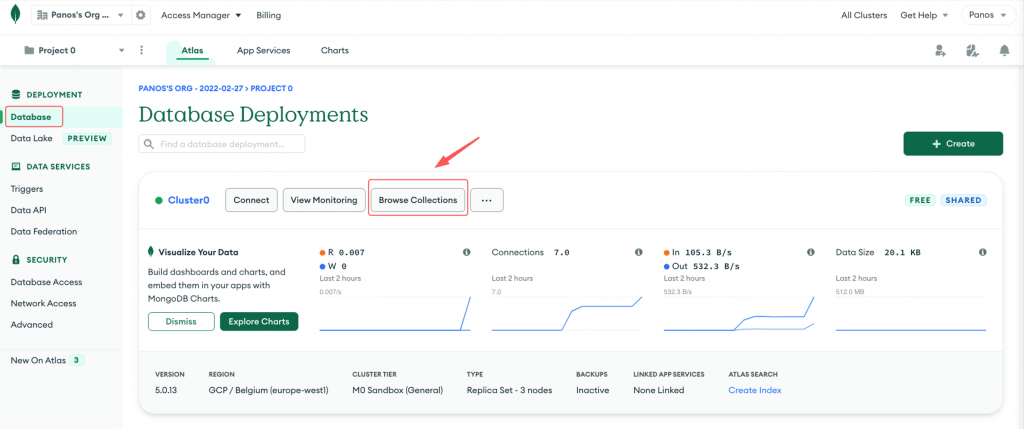The image size is (1024, 429).
Task: Click info icon beside Data Size chart
Action: 983,252
